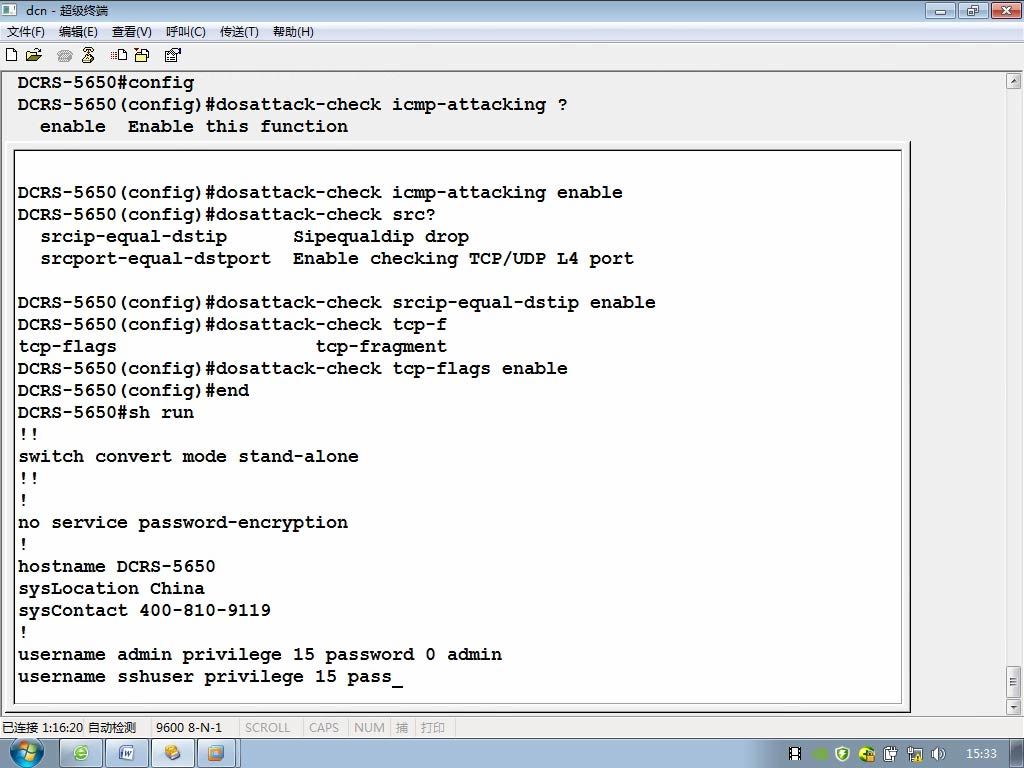Viewport: 1024px width, 768px height.
Task: Click the network warning tray icon
Action: pyautogui.click(x=914, y=754)
